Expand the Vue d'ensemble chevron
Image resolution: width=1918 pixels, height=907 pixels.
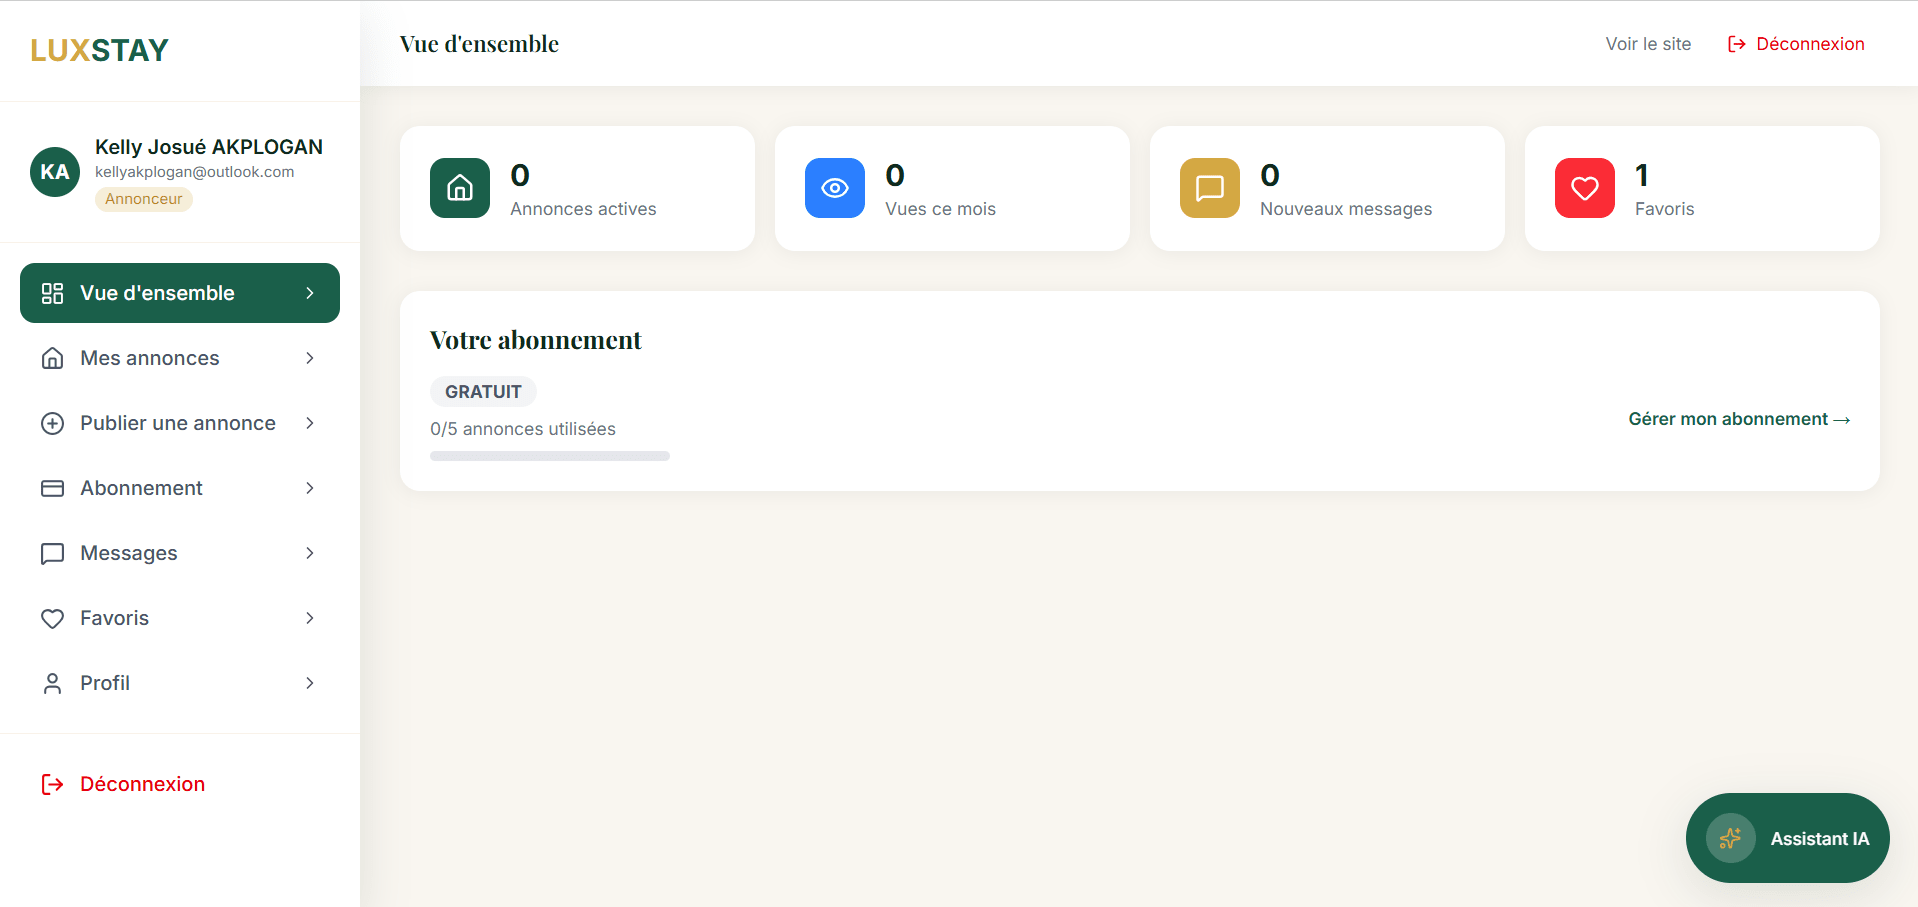coord(310,293)
